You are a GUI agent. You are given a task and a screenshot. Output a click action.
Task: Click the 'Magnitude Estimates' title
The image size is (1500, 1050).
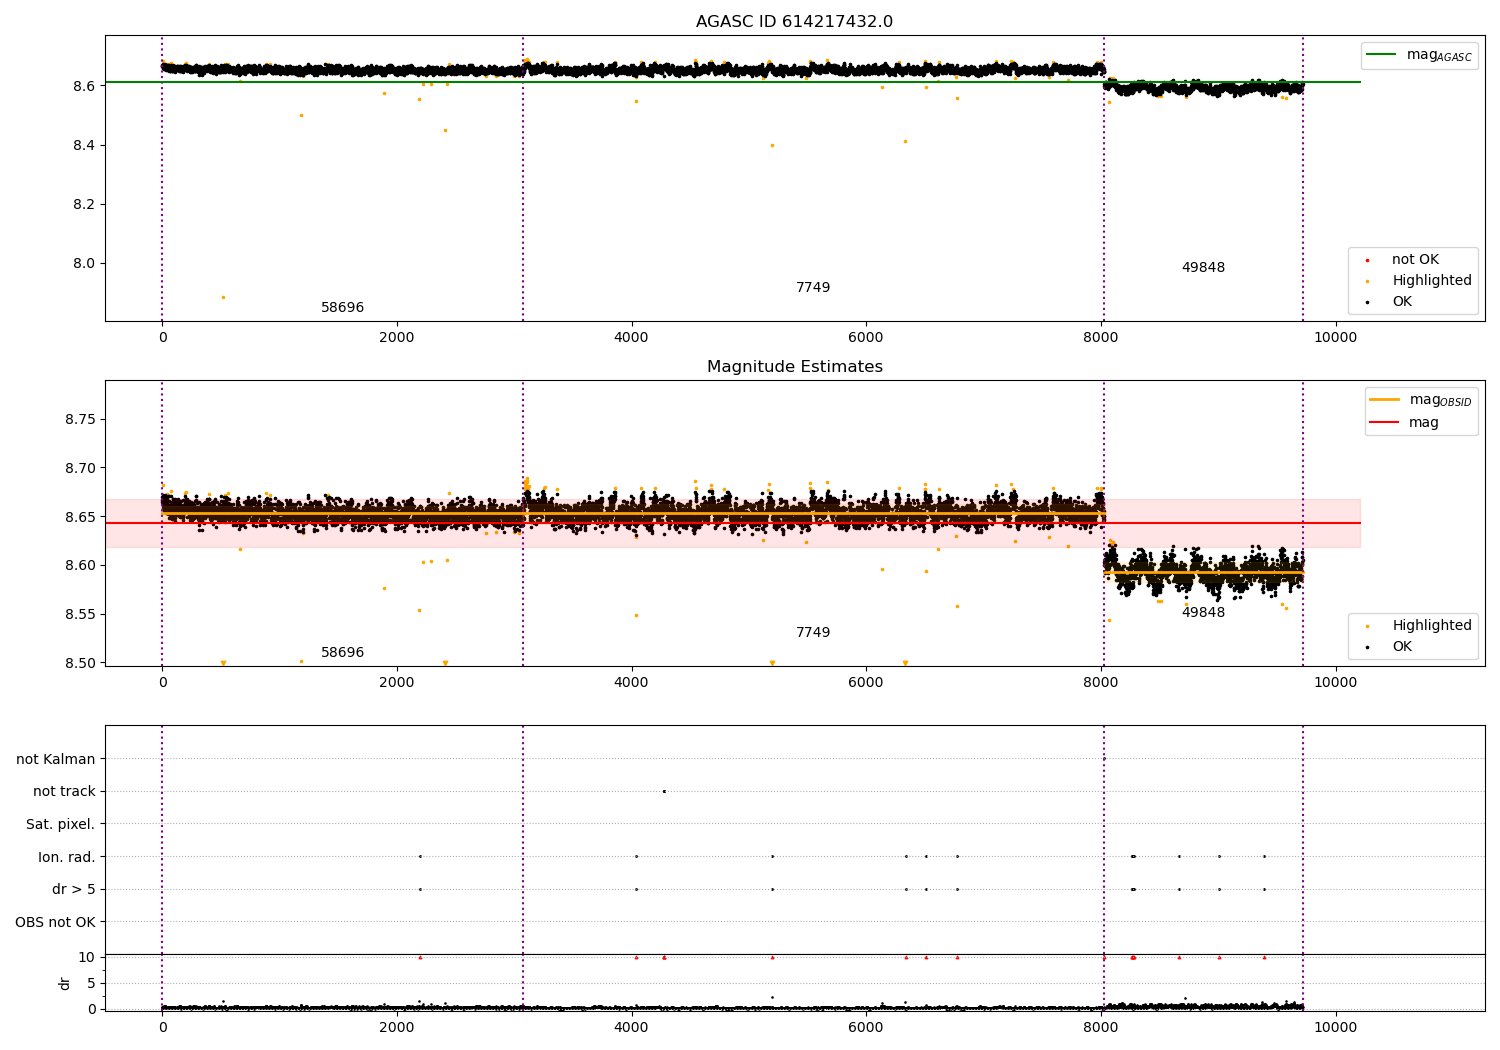tap(794, 367)
